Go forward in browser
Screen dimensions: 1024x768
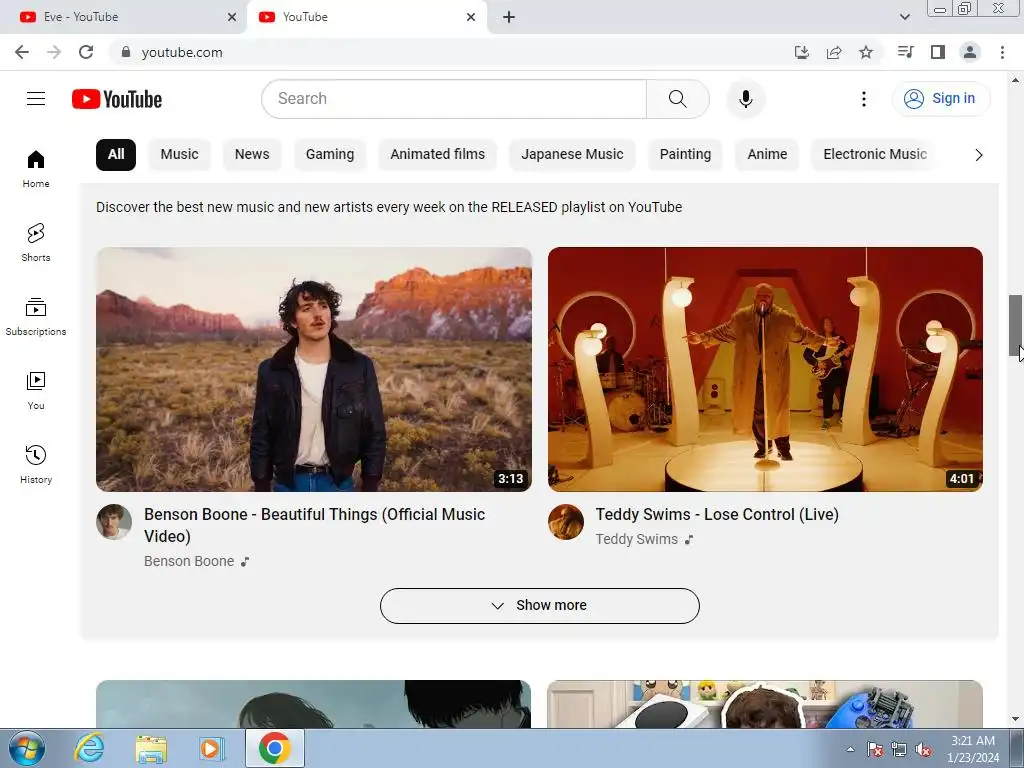54,52
